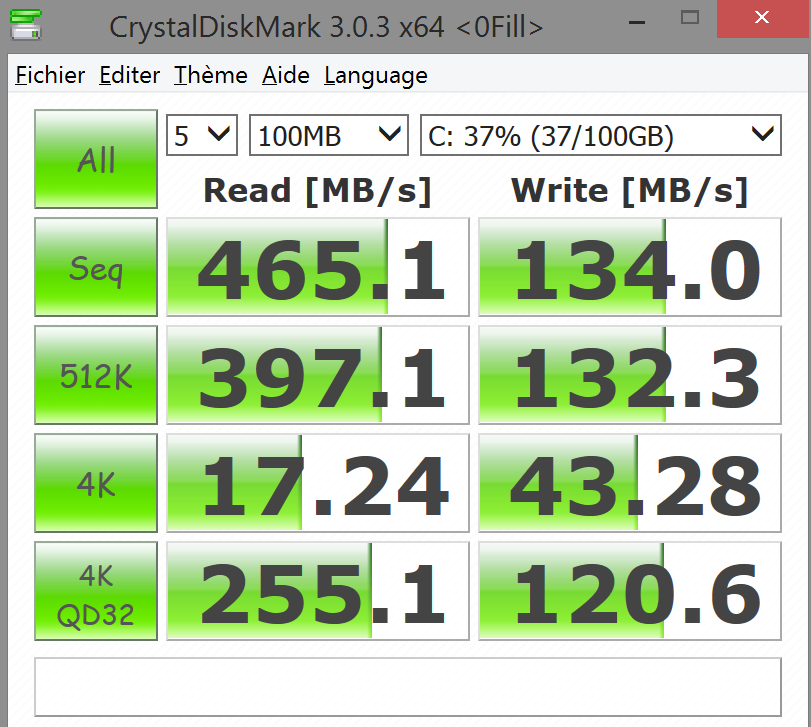Viewport: 811px width, 727px height.
Task: Expand the test count dropdown showing 5
Action: coord(202,135)
